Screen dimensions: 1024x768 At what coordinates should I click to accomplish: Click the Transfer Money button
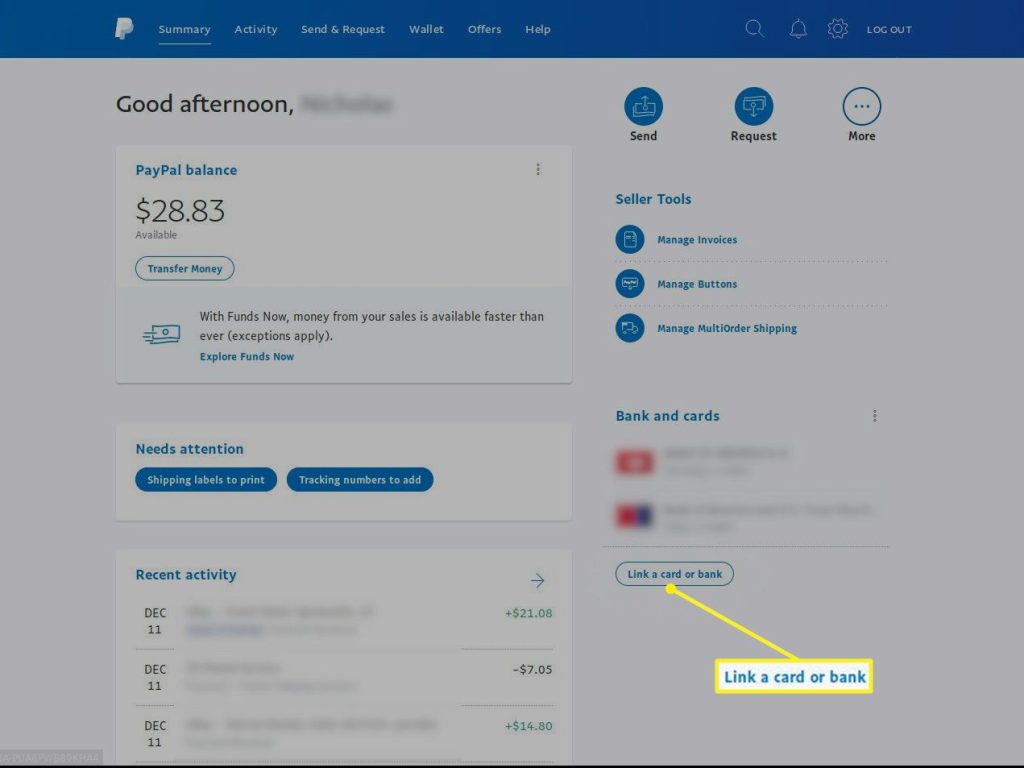click(185, 268)
